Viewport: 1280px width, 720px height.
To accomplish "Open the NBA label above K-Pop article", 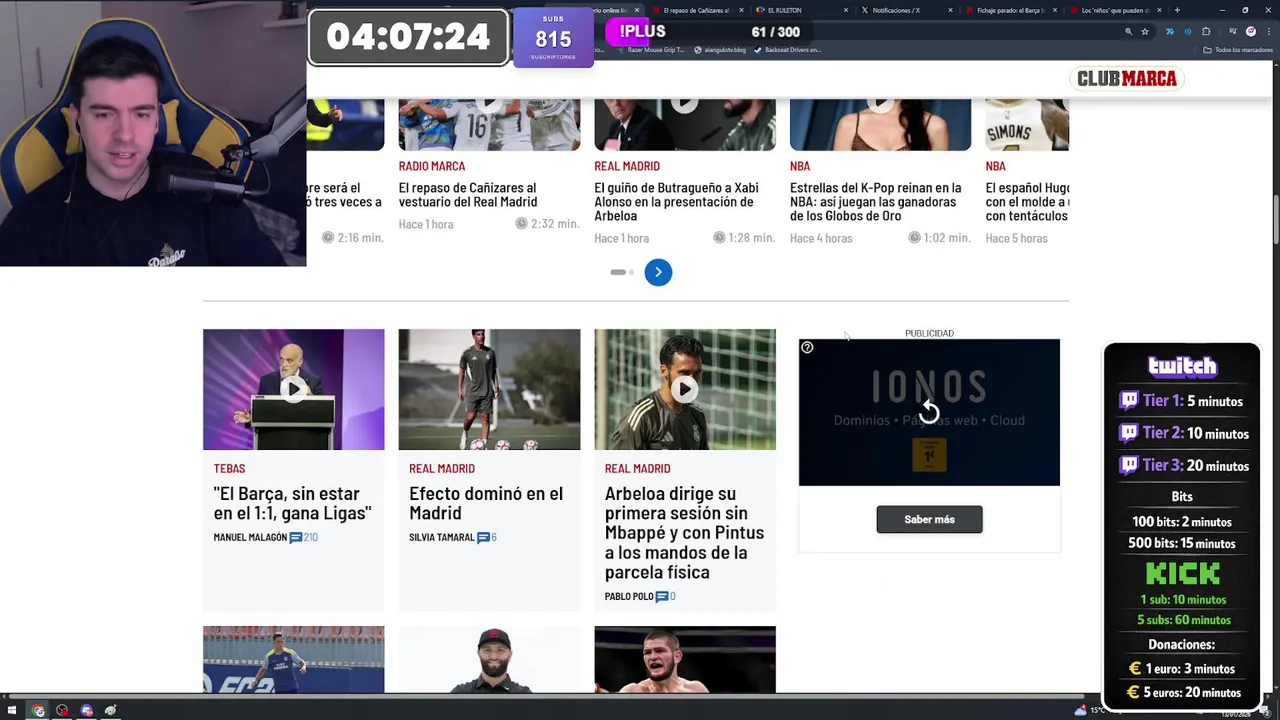I will (800, 166).
